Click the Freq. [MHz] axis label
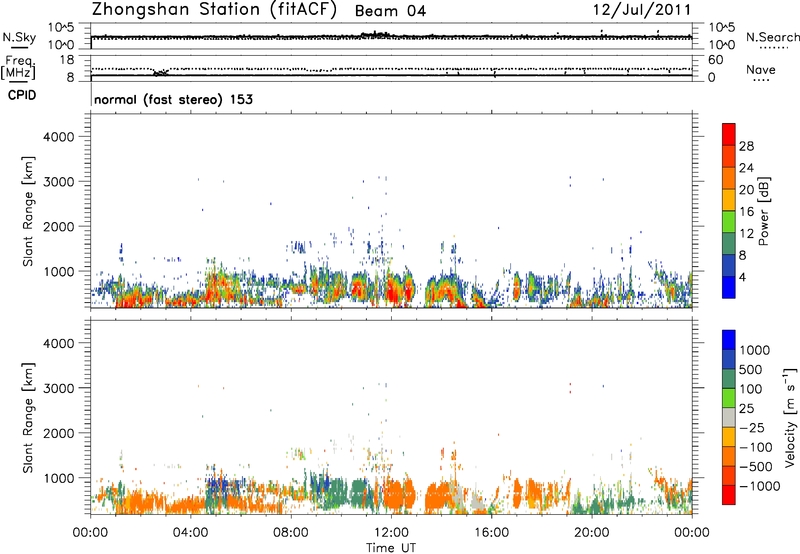Viewport: 800px width, 554px height. [x=18, y=67]
